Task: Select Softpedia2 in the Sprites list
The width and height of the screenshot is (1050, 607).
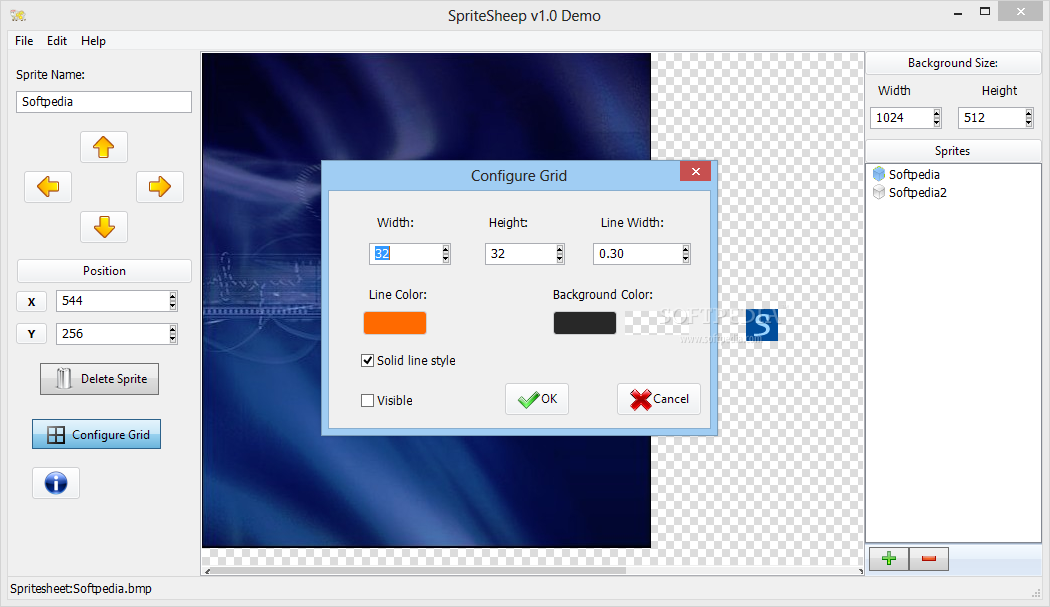Action: (x=917, y=192)
